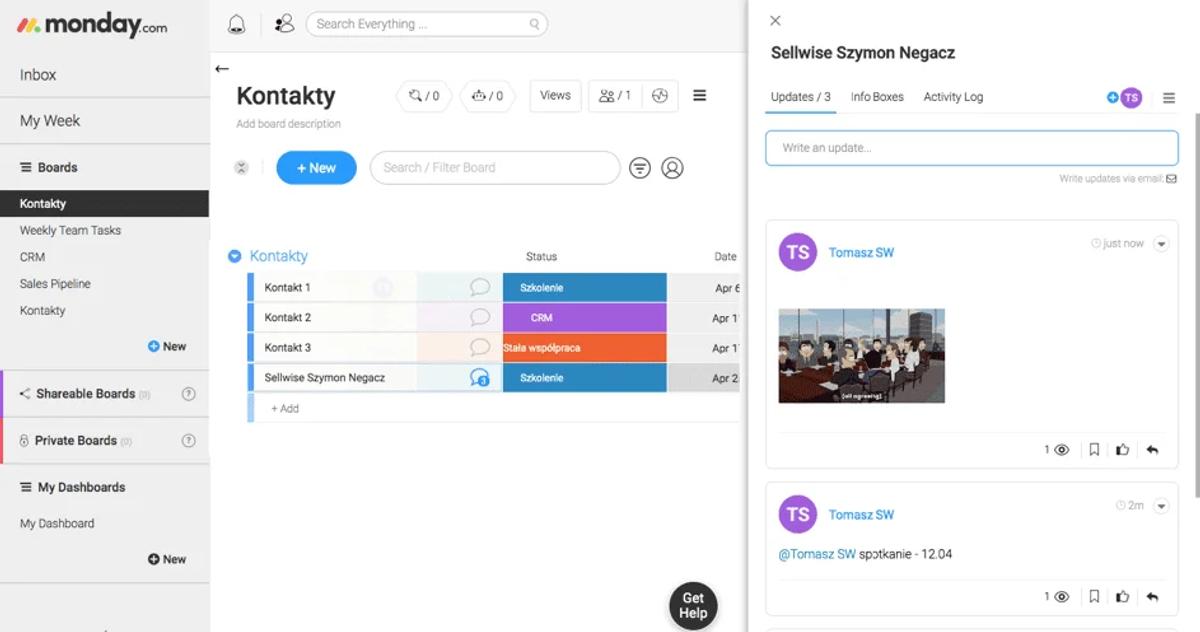1200x632 pixels.
Task: Reply to the spotkanie 12.04 update
Action: tap(1152, 597)
